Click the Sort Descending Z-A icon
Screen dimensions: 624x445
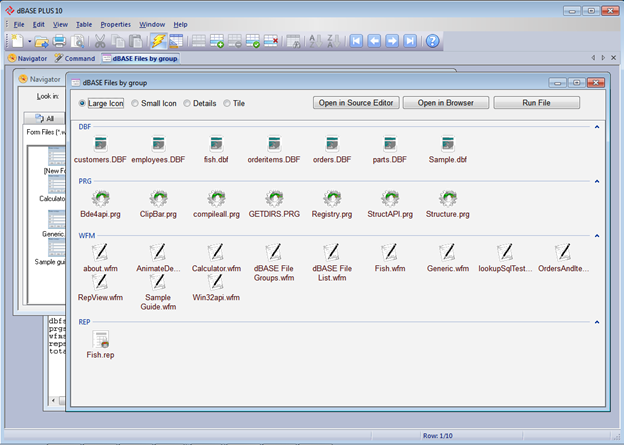[x=333, y=41]
